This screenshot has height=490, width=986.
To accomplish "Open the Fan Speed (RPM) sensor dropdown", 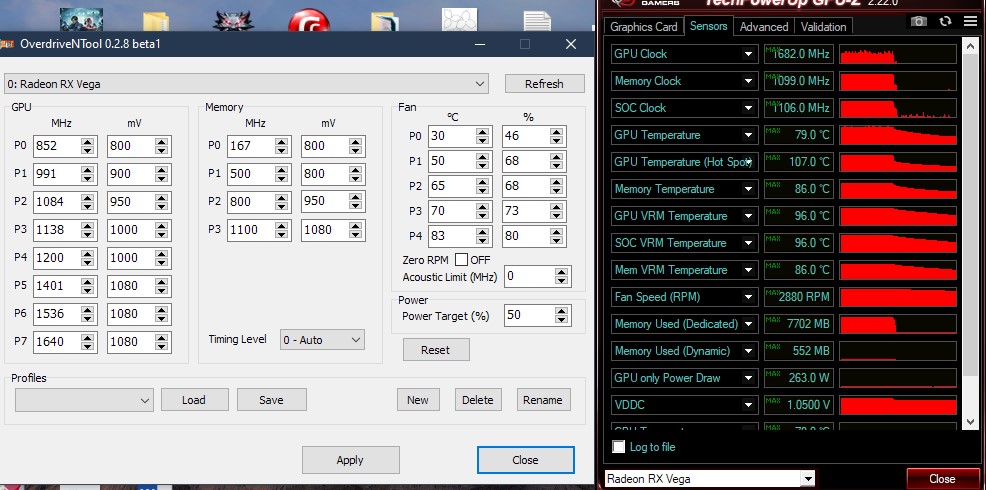I will tap(748, 297).
